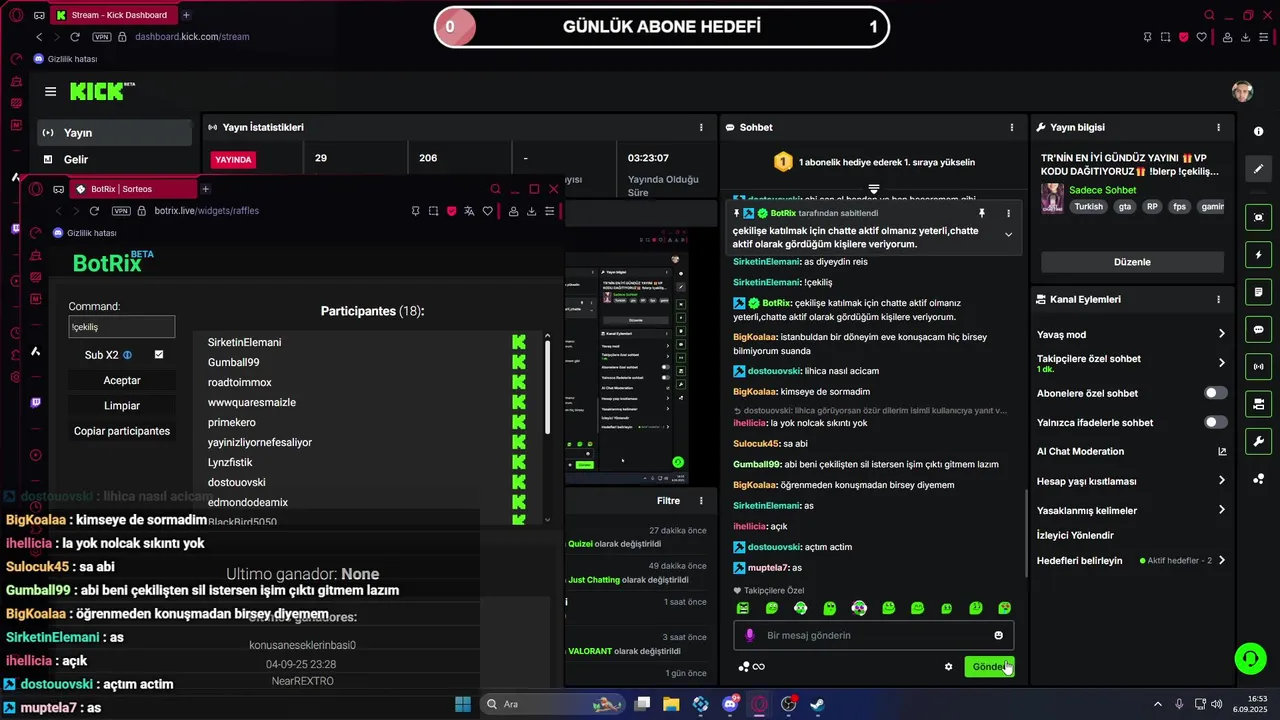Click the info icon in right sidebar
1280x720 pixels.
1258,132
